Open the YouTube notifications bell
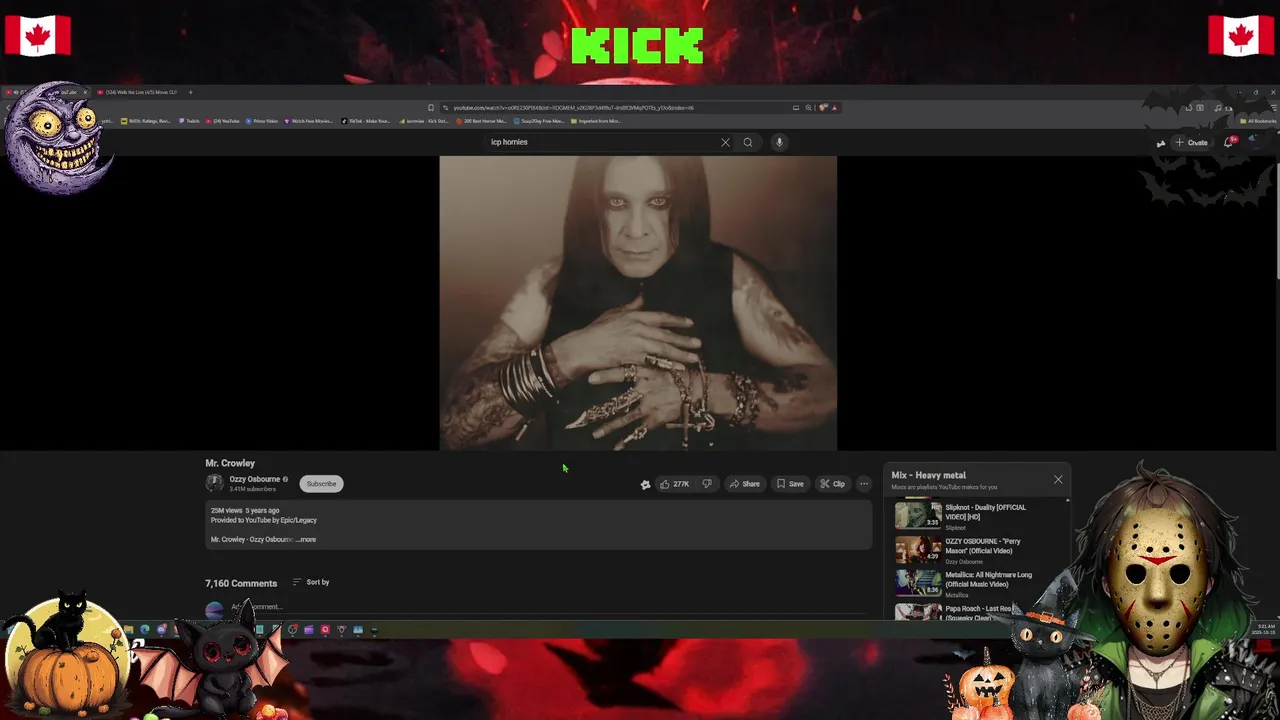This screenshot has width=1280, height=720. [1229, 142]
